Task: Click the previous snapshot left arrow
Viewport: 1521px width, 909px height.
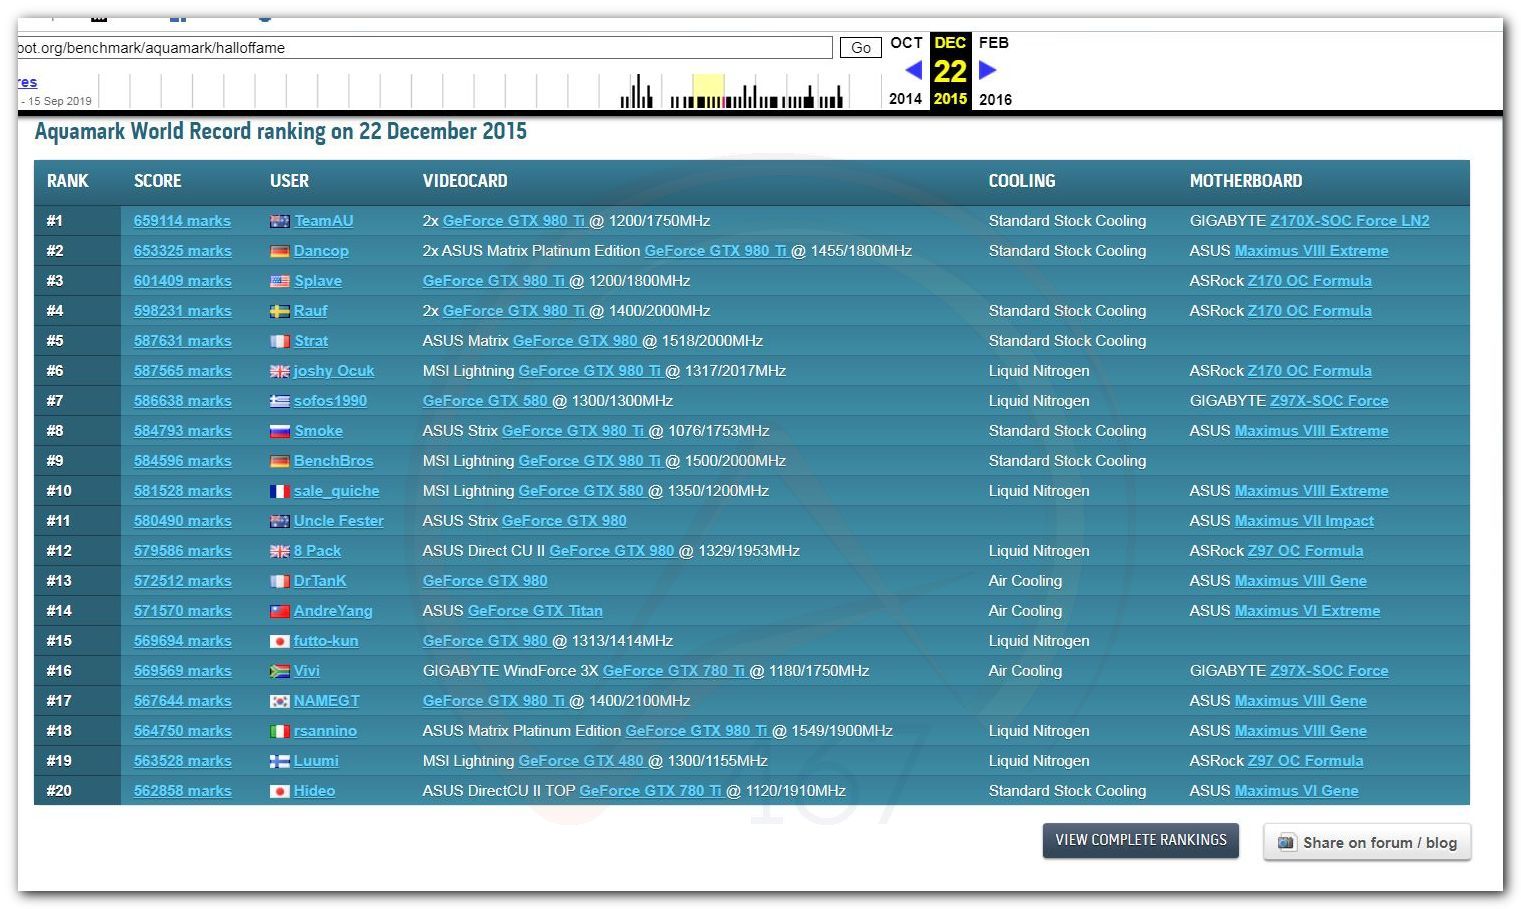Action: (x=912, y=70)
